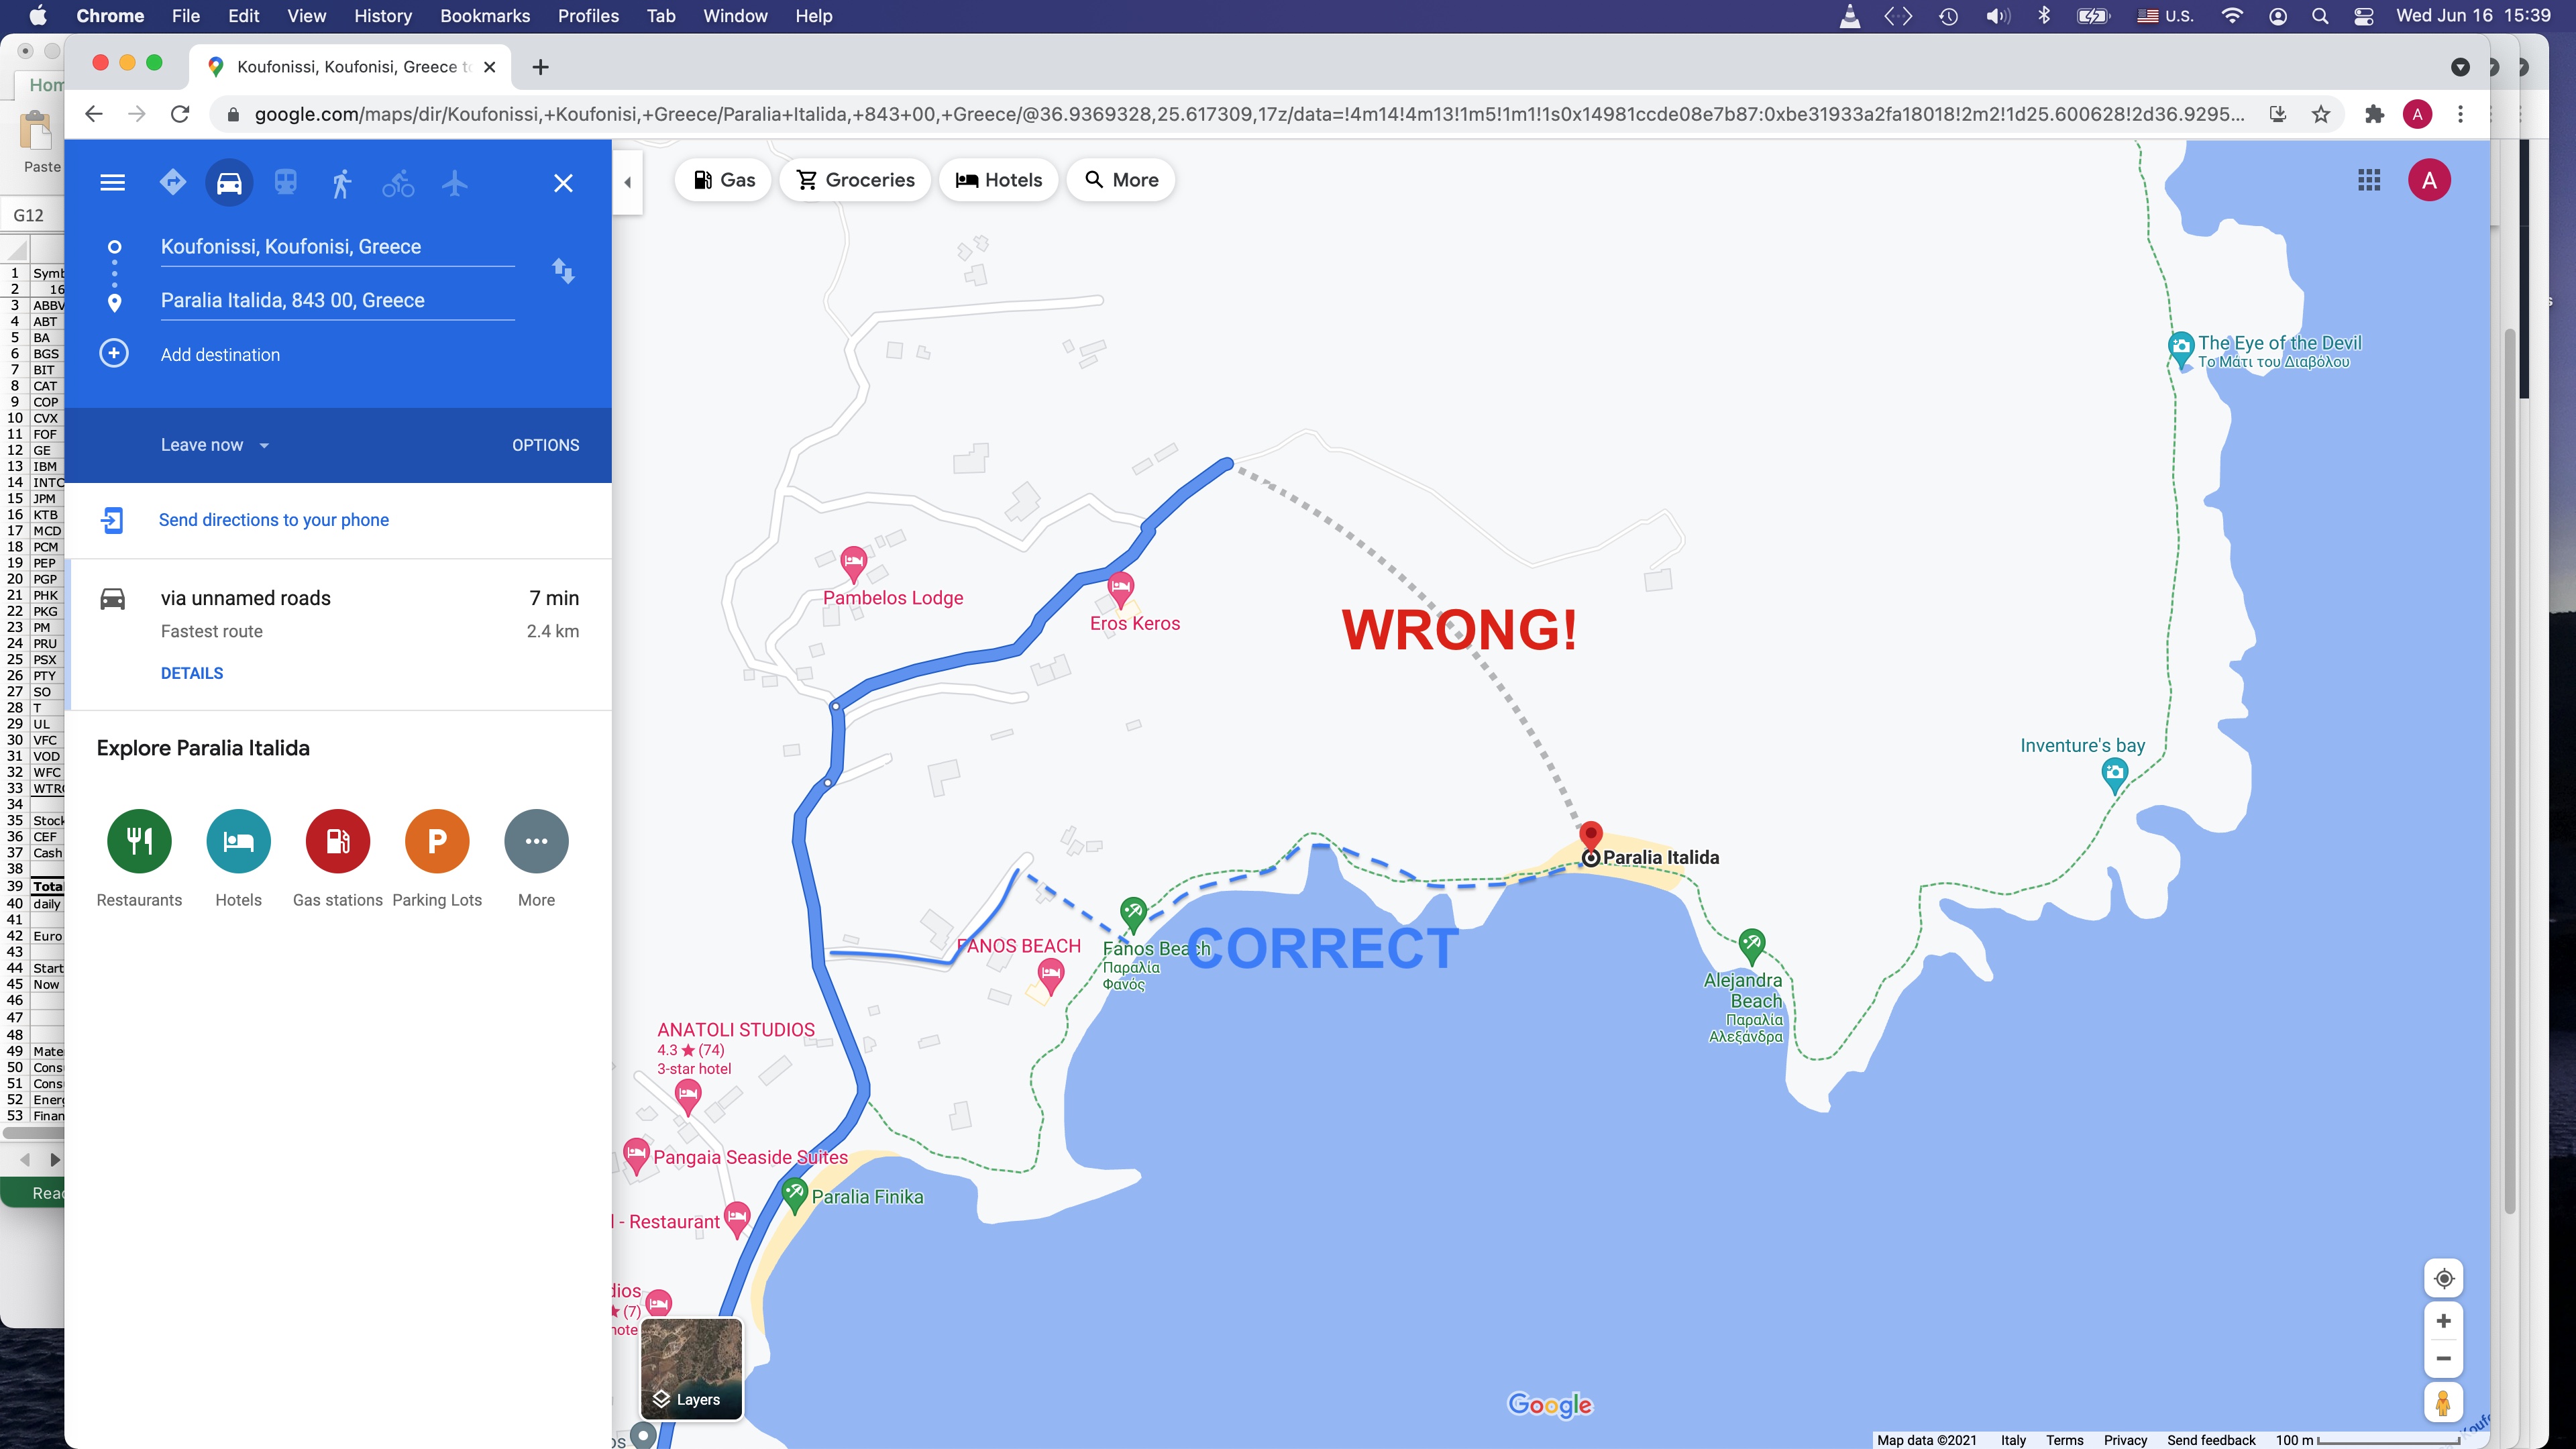This screenshot has height=1449, width=2576.
Task: Search Groceries chip on map
Action: (855, 180)
